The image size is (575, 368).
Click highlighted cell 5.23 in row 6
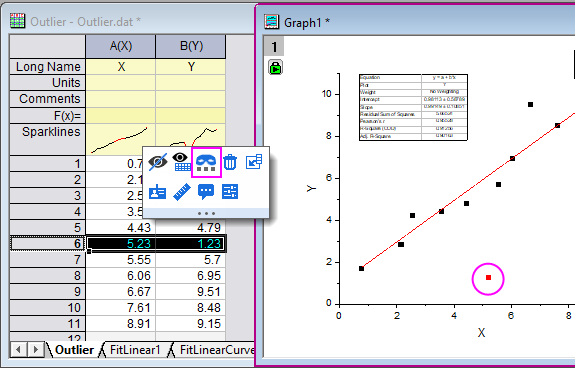[121, 244]
